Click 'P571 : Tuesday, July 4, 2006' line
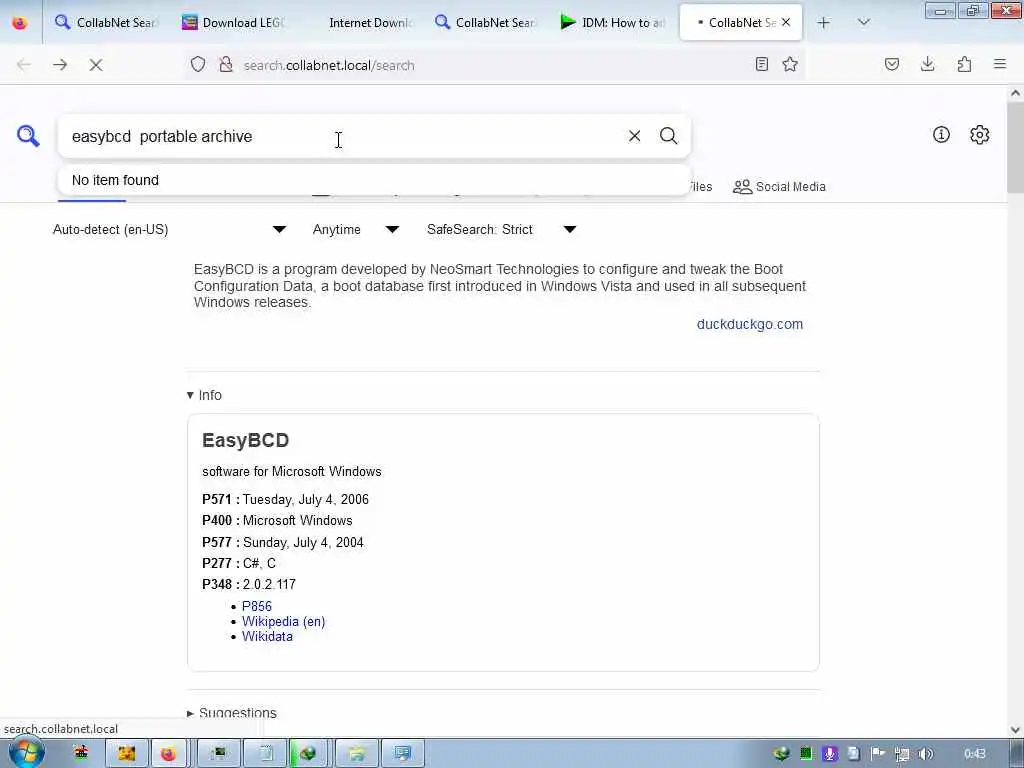 click(285, 500)
